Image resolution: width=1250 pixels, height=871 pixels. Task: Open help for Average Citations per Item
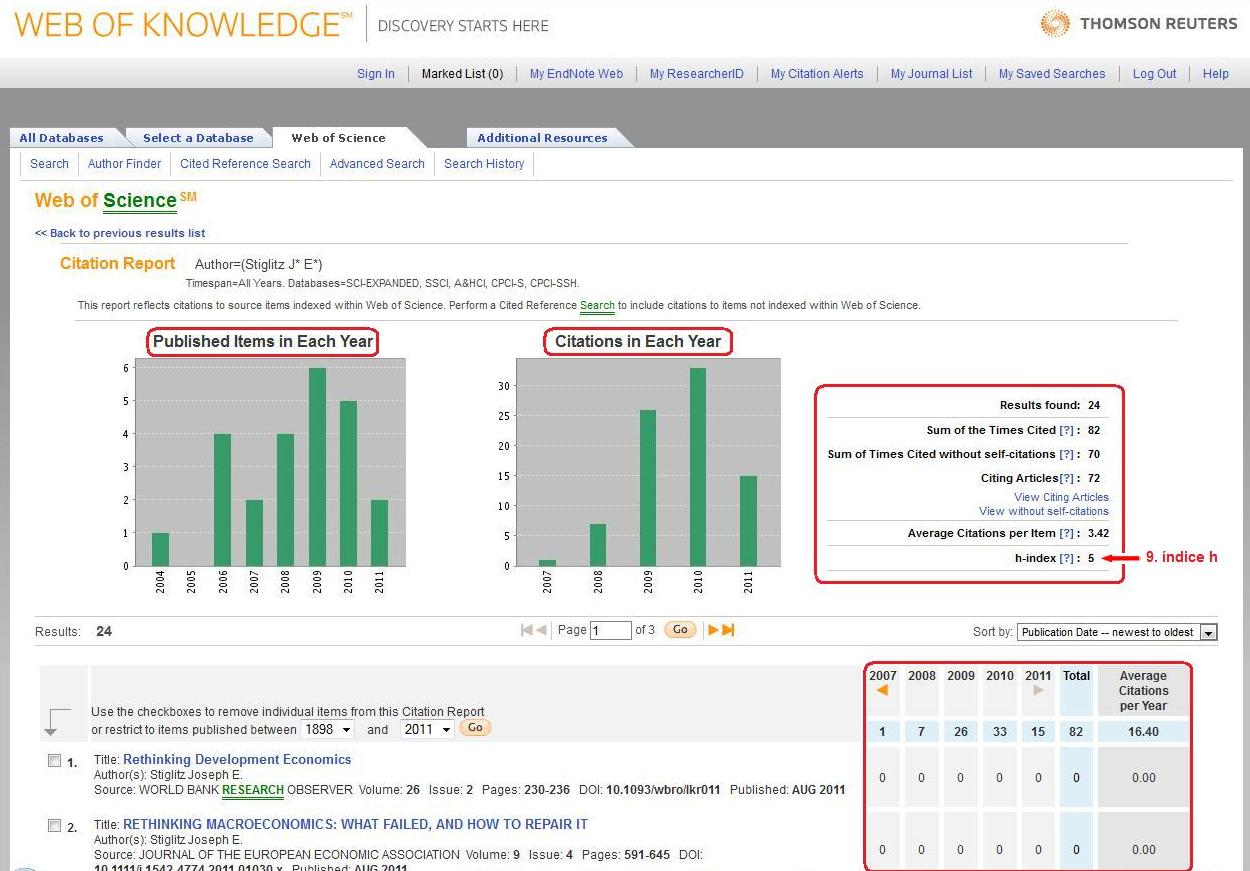coord(1066,533)
